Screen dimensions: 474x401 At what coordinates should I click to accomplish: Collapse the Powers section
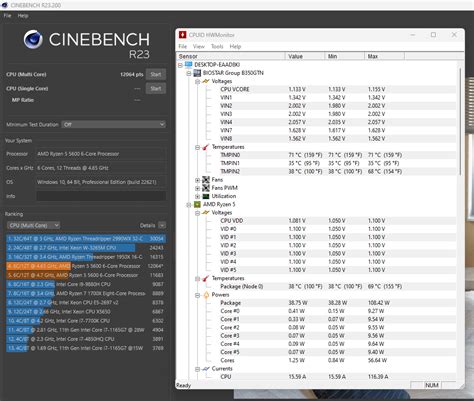point(197,295)
